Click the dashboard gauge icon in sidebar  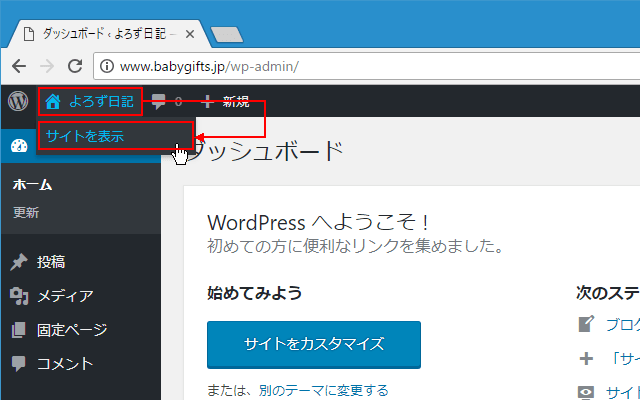pos(19,146)
